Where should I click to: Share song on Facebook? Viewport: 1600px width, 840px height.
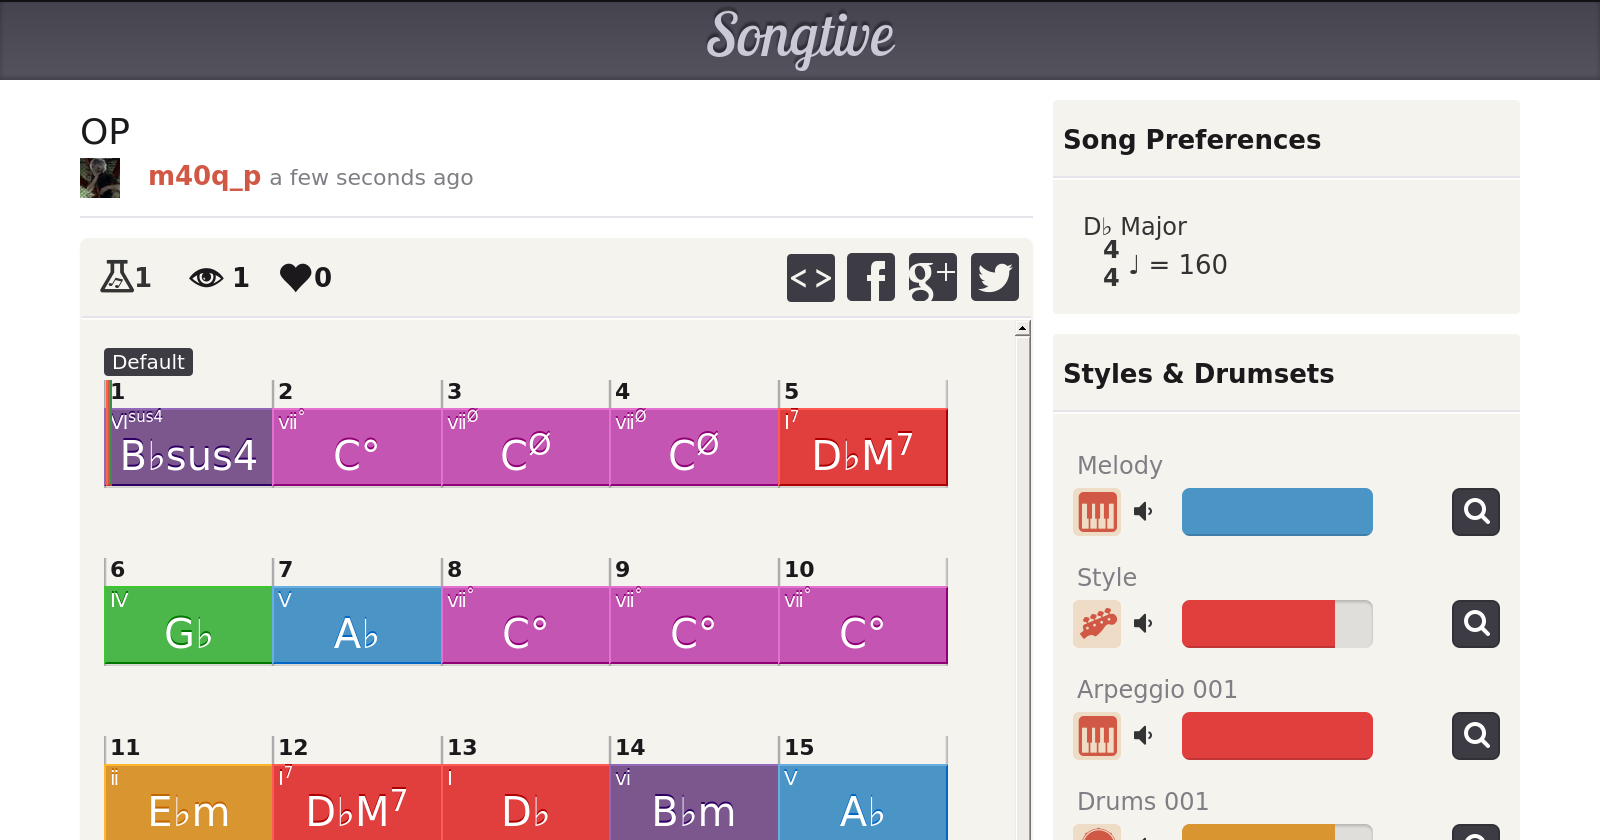click(871, 277)
